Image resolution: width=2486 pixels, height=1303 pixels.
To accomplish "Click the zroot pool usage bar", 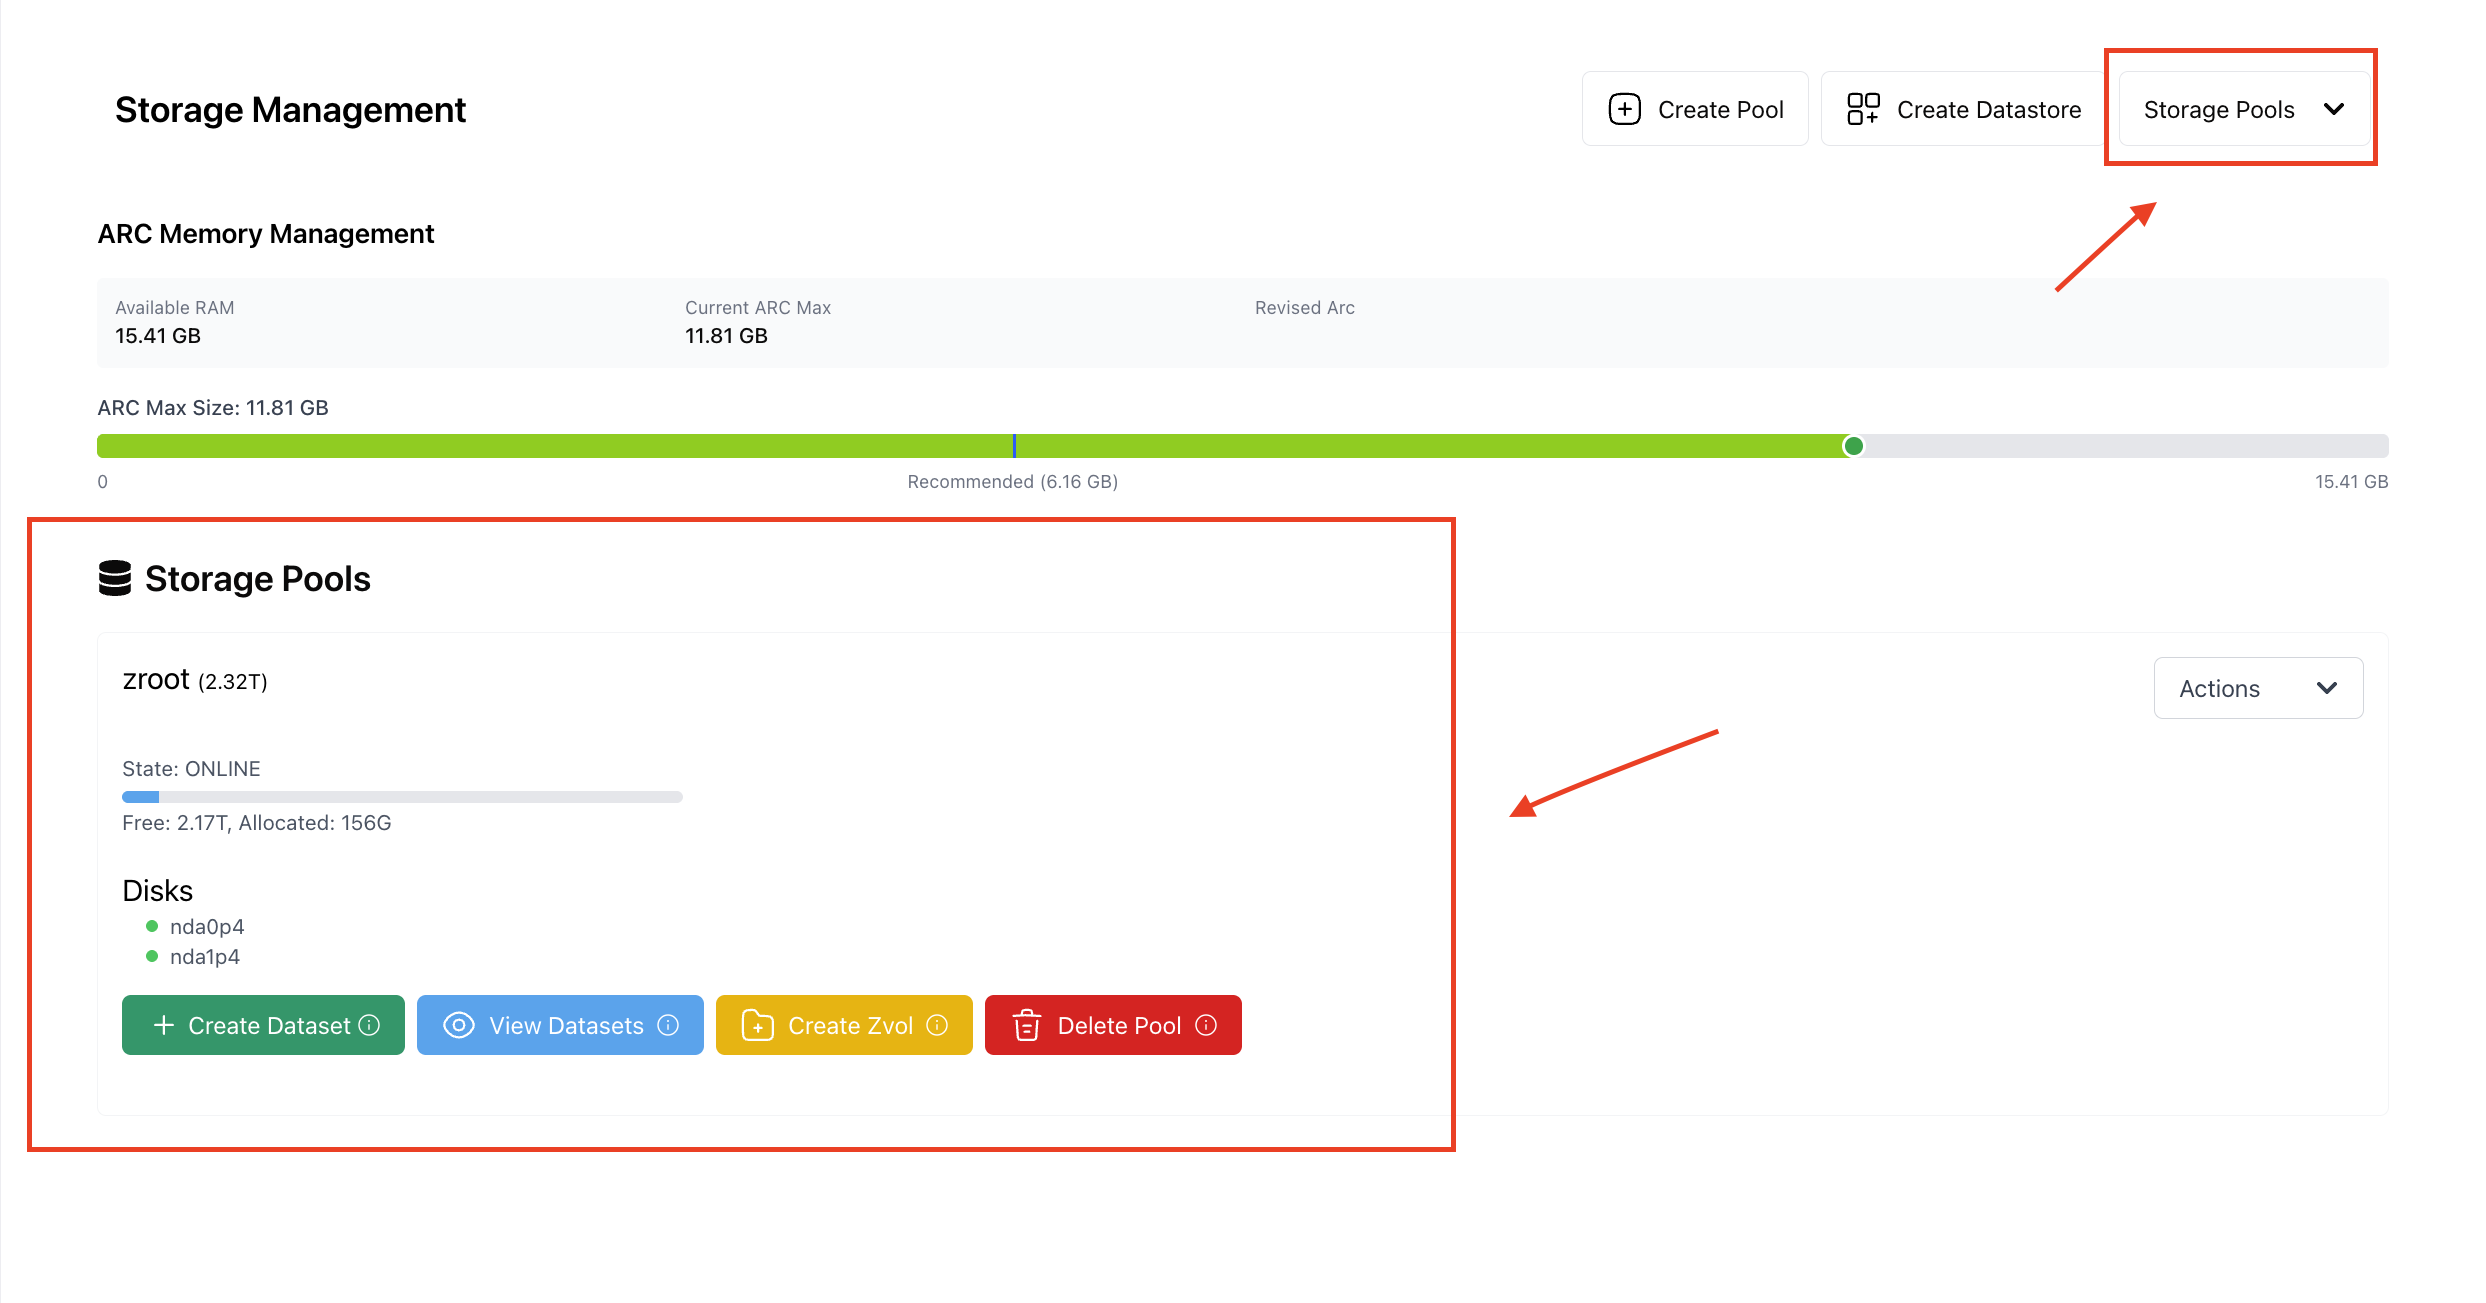I will tap(402, 797).
